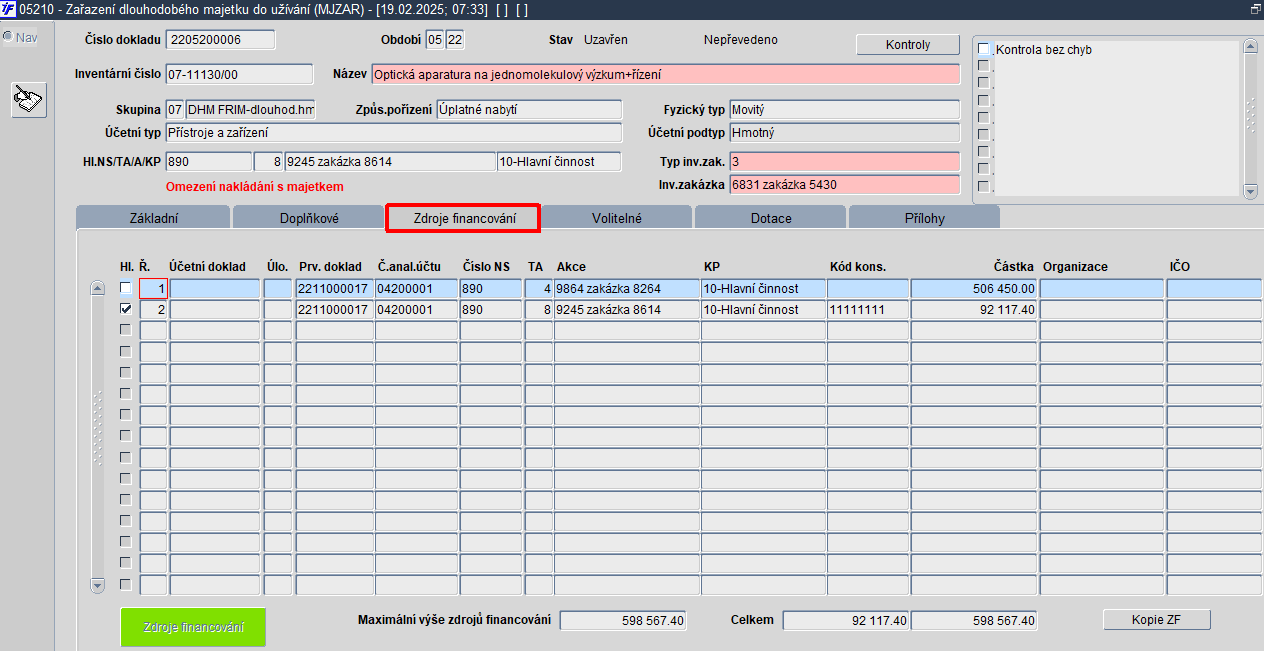
Task: Click Účetní podtyp field Hmotný
Action: tap(844, 132)
